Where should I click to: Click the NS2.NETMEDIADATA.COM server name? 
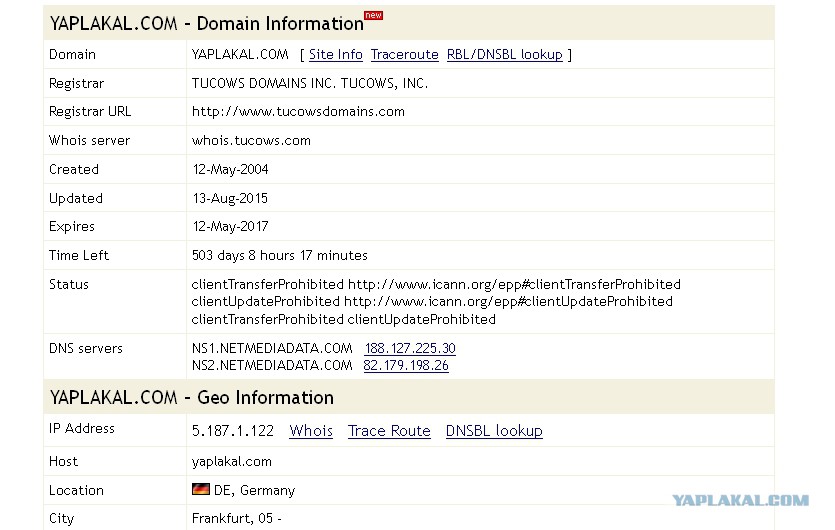(x=272, y=365)
